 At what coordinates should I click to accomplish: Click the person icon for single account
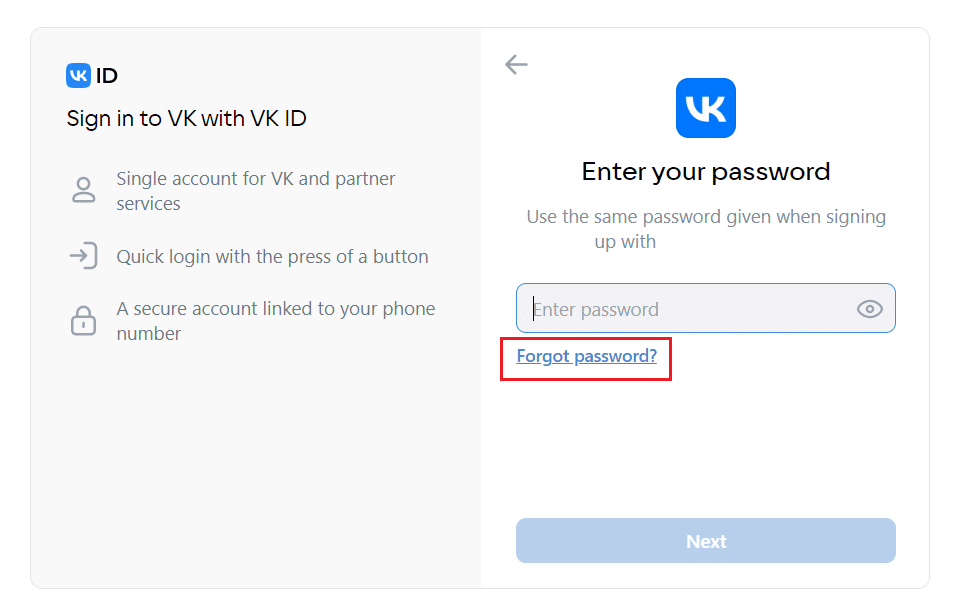point(83,190)
